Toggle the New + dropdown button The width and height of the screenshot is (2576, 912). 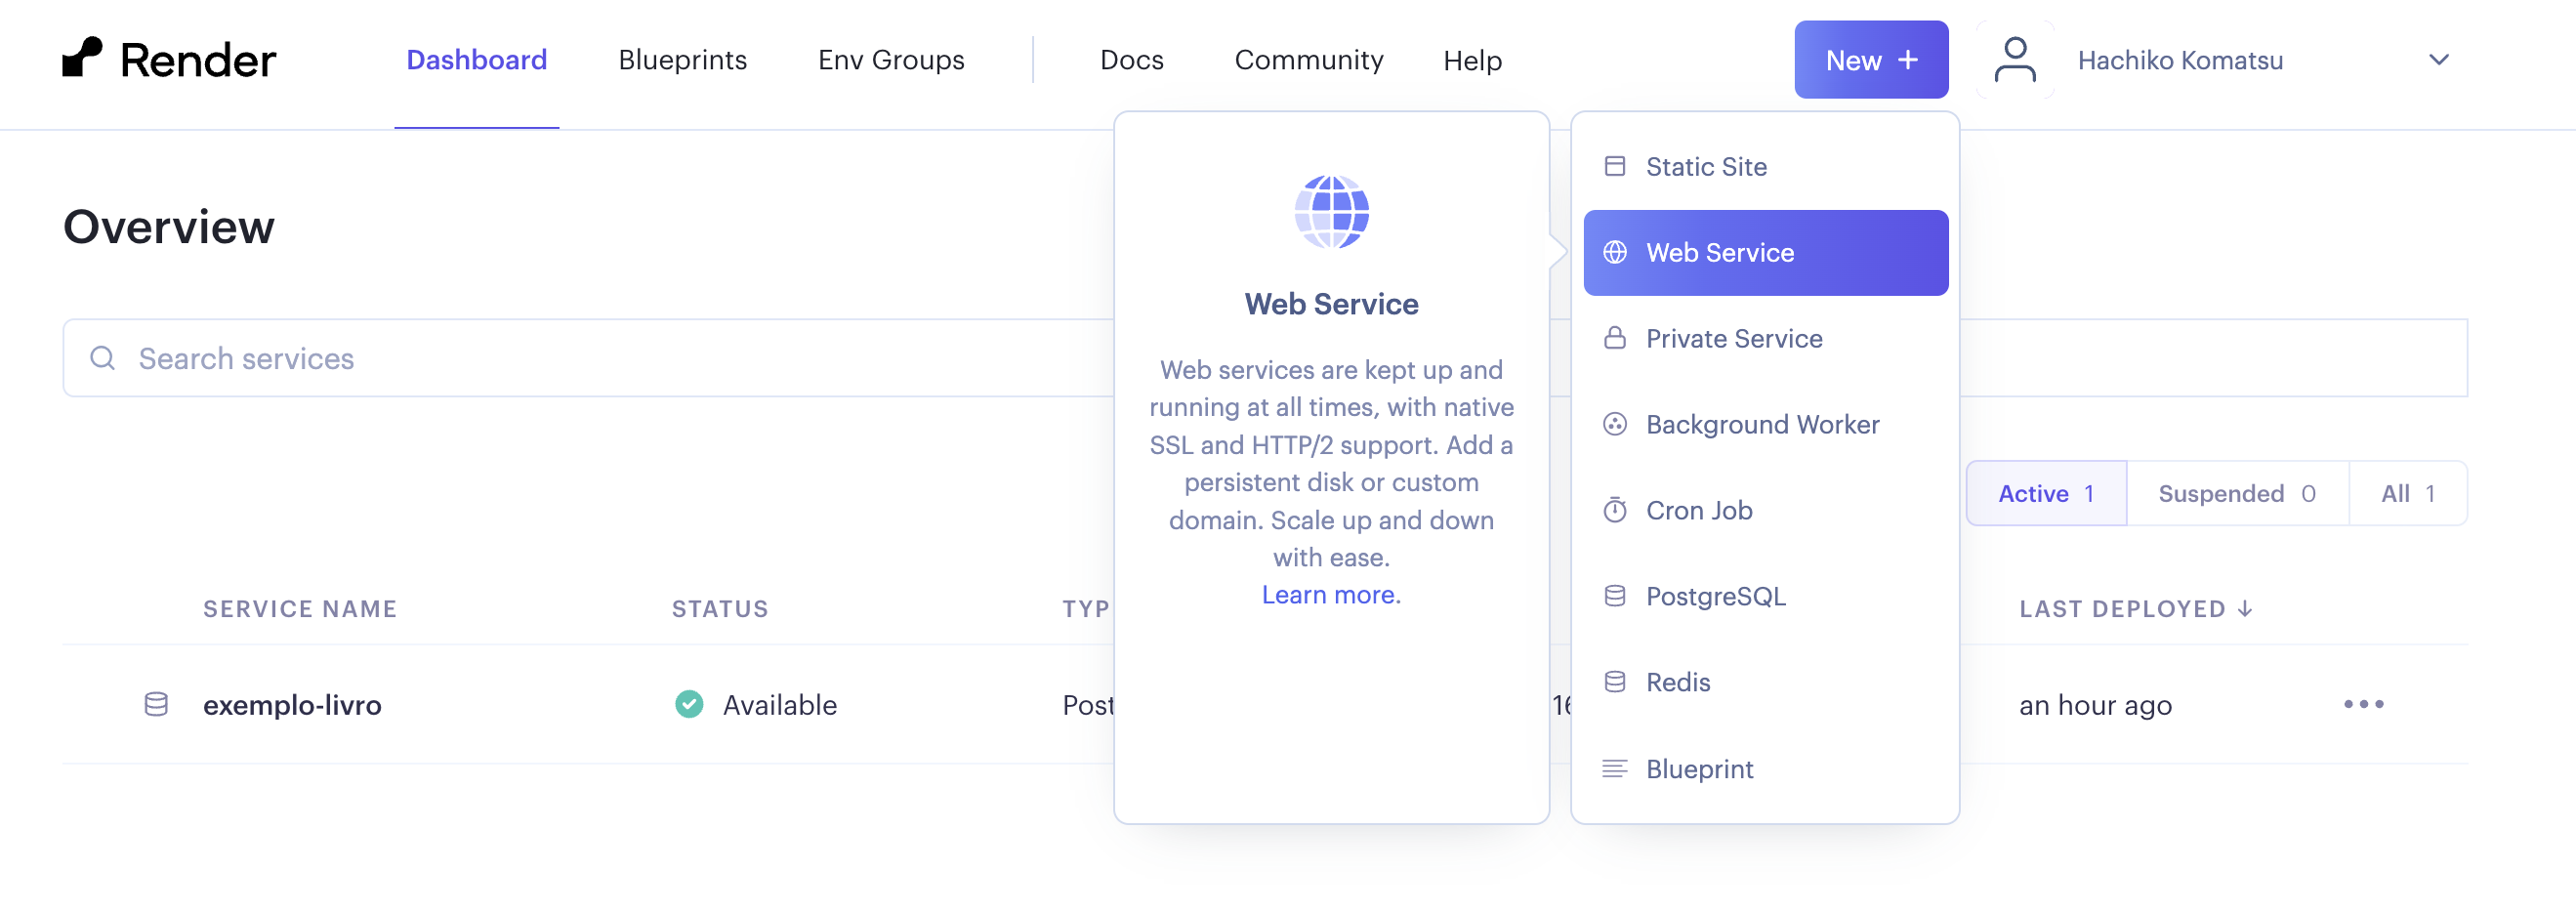coord(1870,60)
